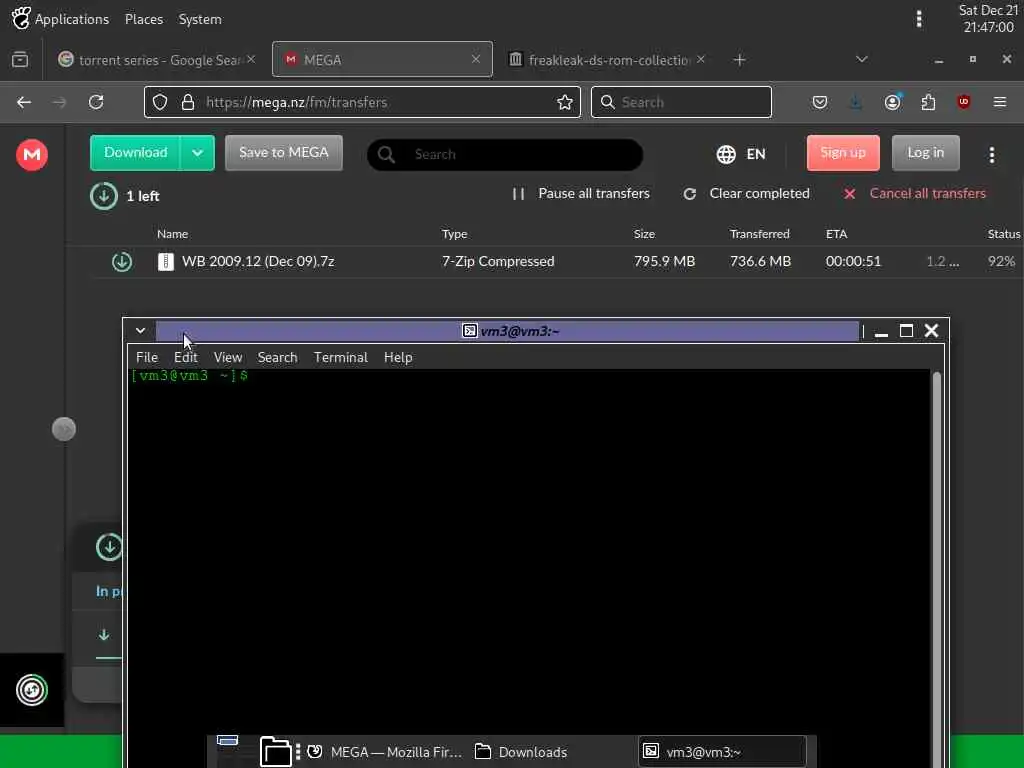Screen dimensions: 1024x768
Task: Click the MEGA logo icon
Action: coord(31,155)
